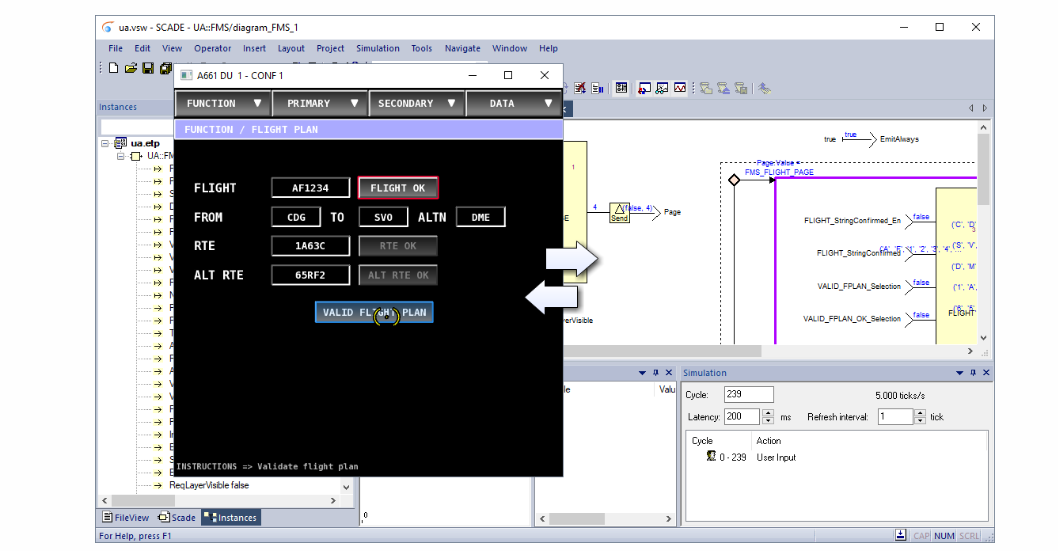Click the VALID FLIGHT PLAN button
This screenshot has width=1058, height=551.
pyautogui.click(x=374, y=312)
